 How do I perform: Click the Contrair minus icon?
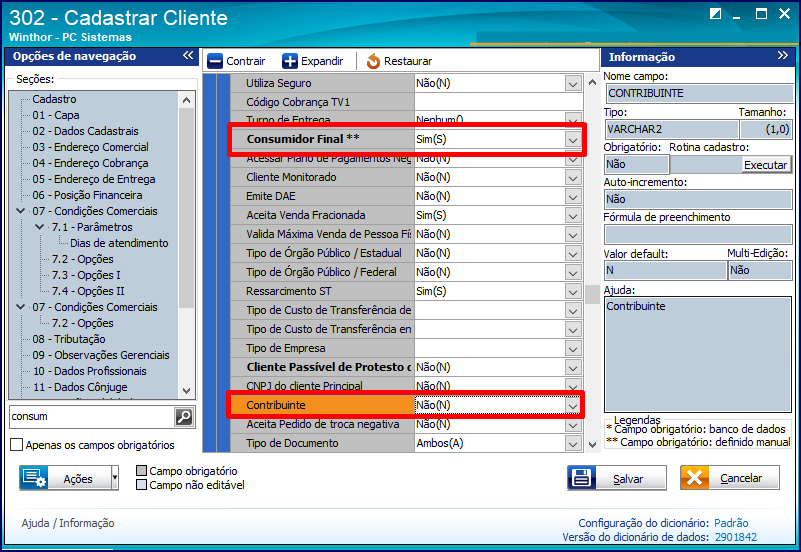(x=215, y=61)
